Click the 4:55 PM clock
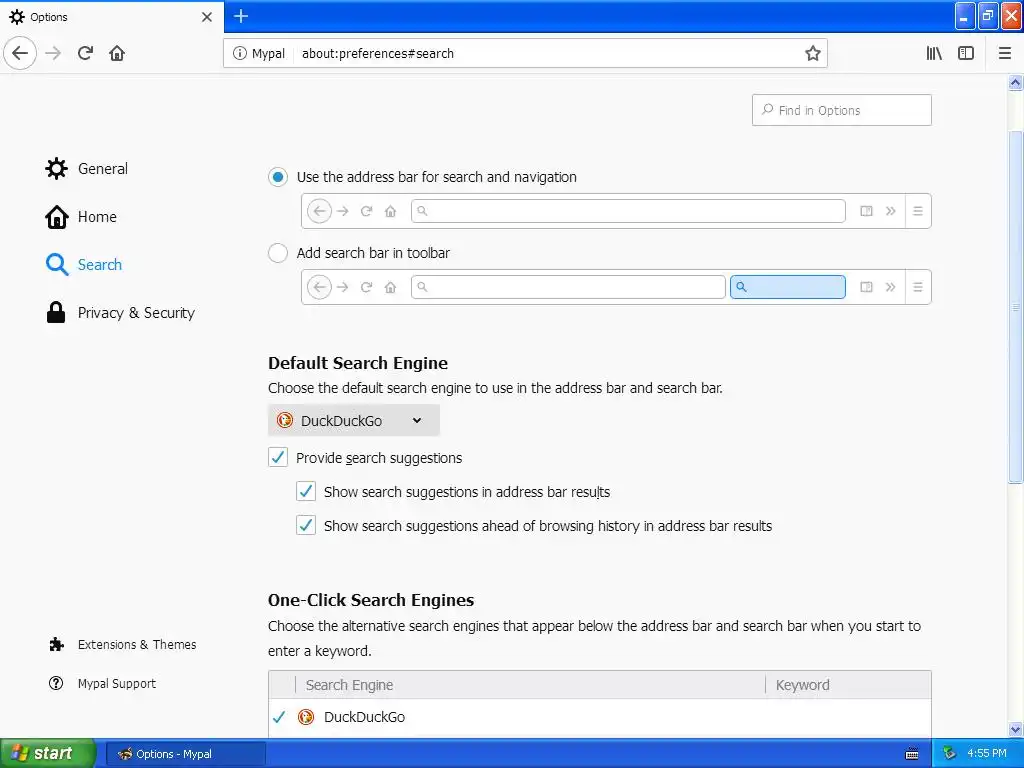This screenshot has width=1024, height=768. [987, 754]
